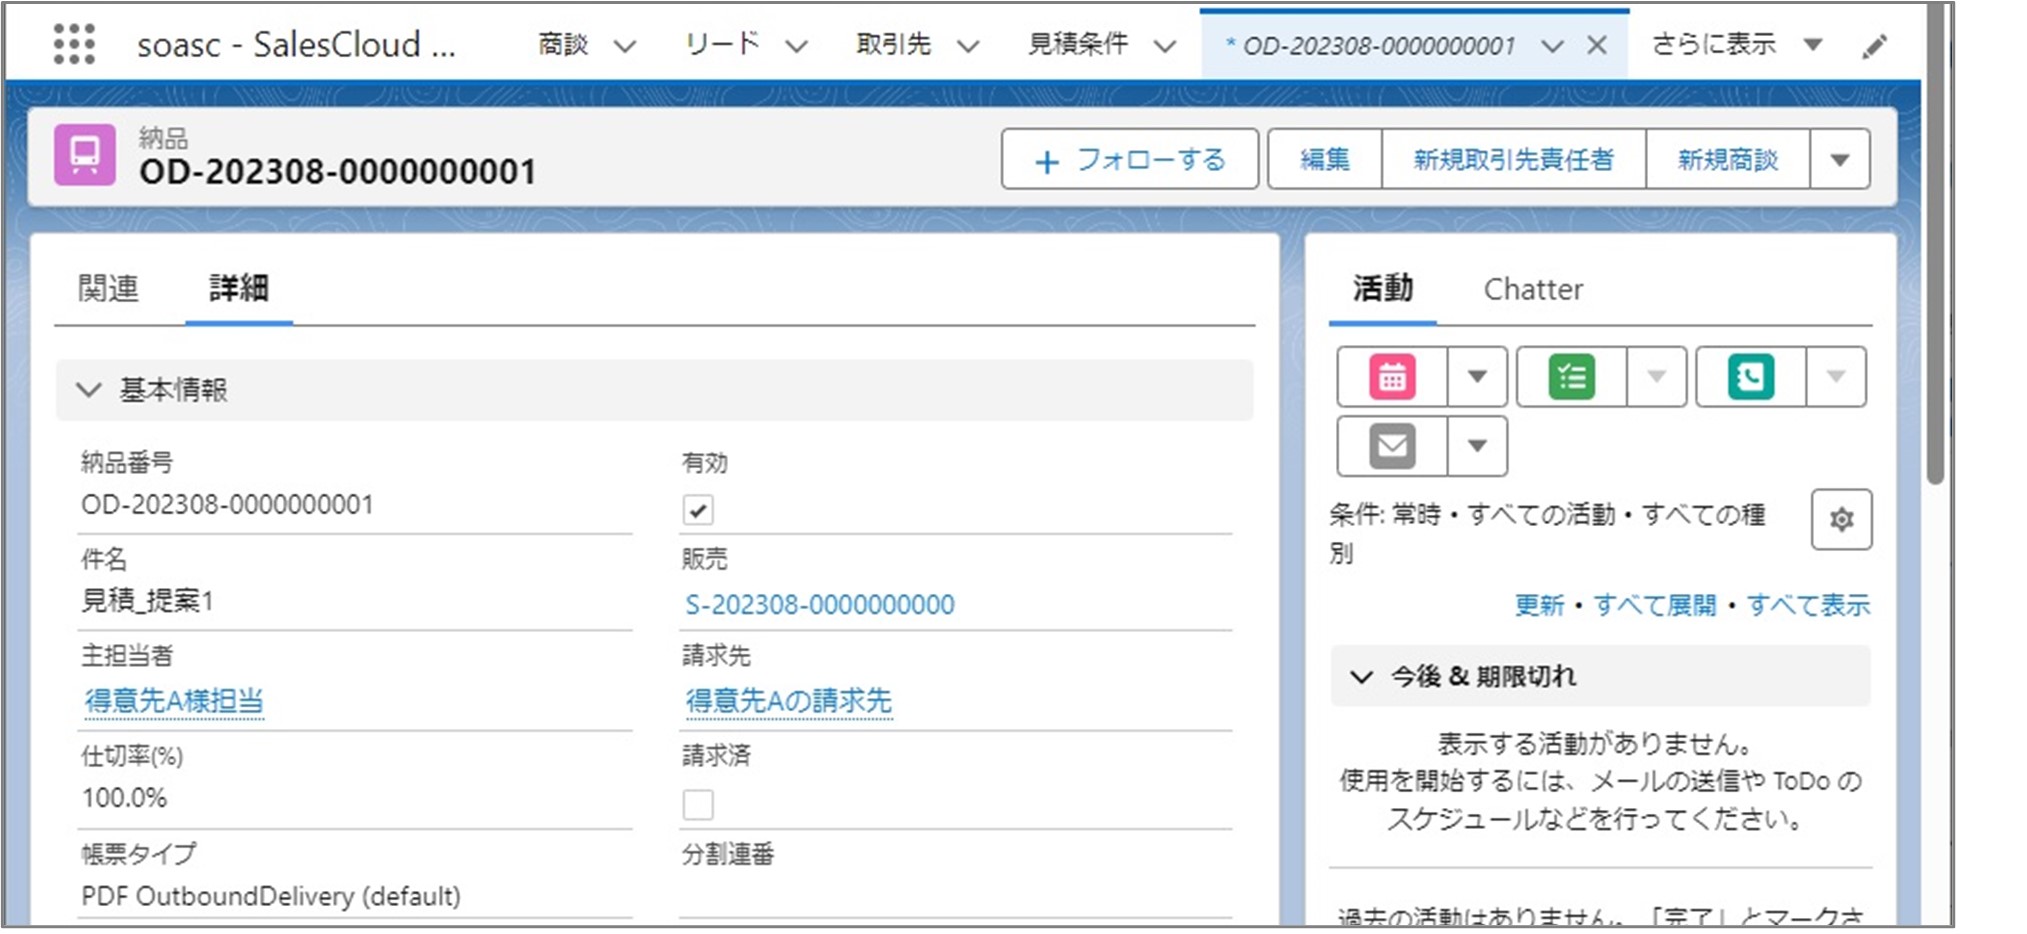Open the 取引先 navigation item
The width and height of the screenshot is (2027, 934).
coord(894,44)
